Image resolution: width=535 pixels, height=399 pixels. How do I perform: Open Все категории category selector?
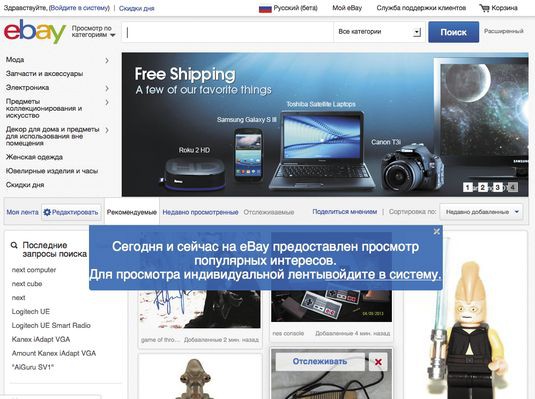tap(379, 32)
